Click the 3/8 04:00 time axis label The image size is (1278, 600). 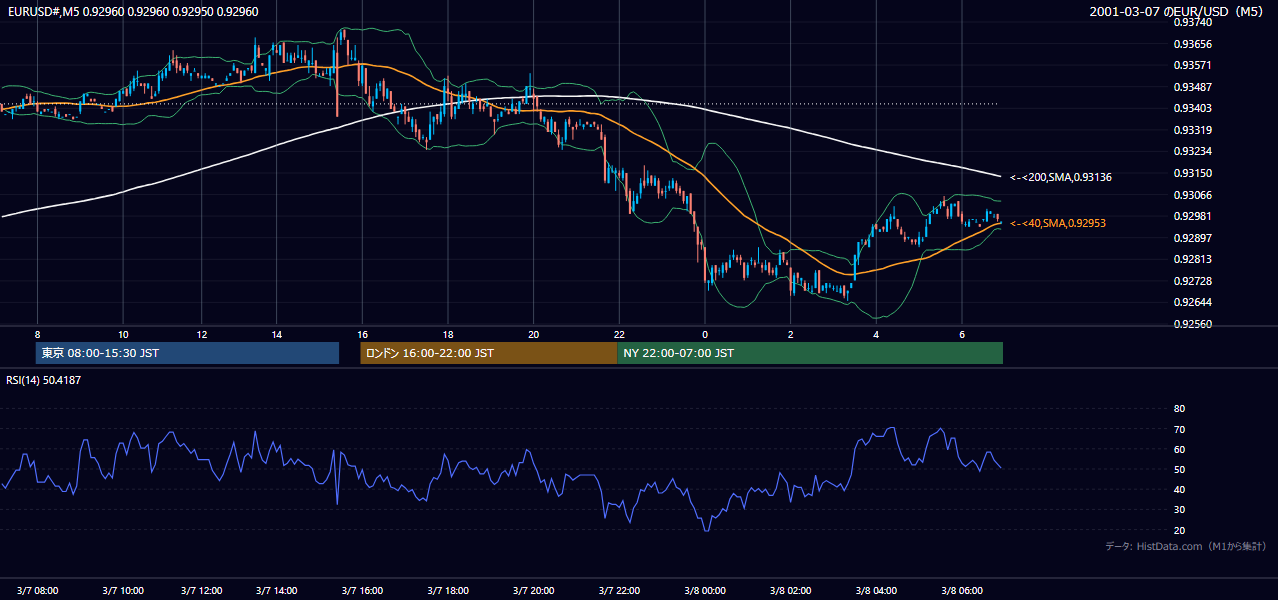pyautogui.click(x=876, y=591)
